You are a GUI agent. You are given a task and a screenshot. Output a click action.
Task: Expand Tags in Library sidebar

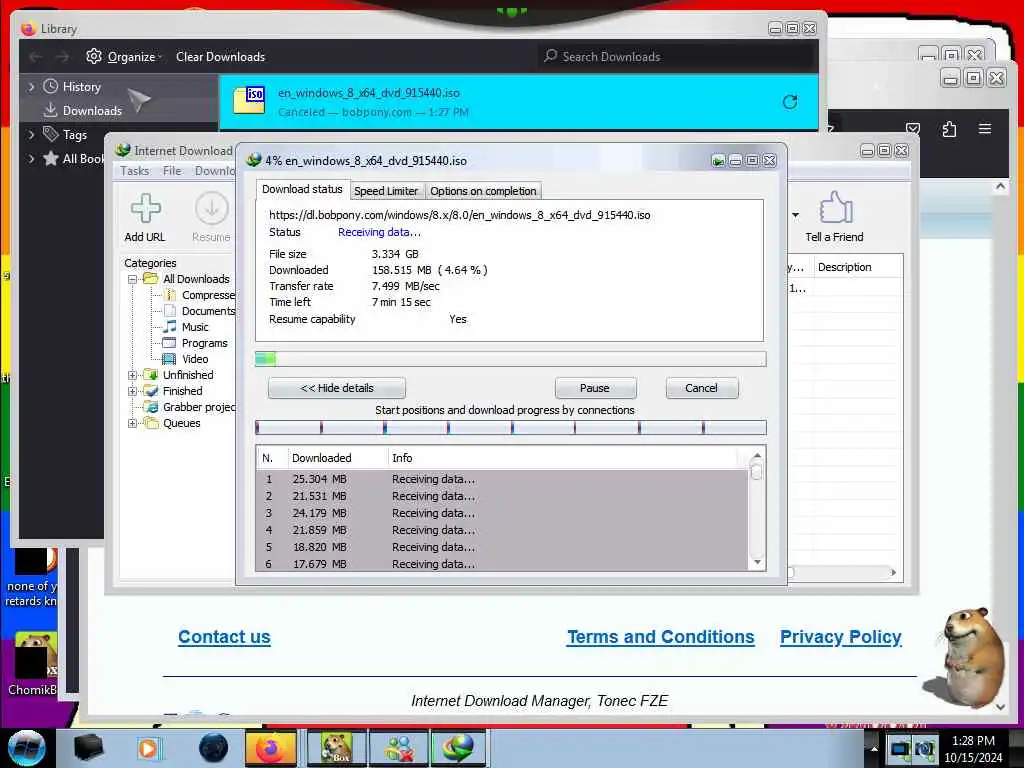(31, 135)
